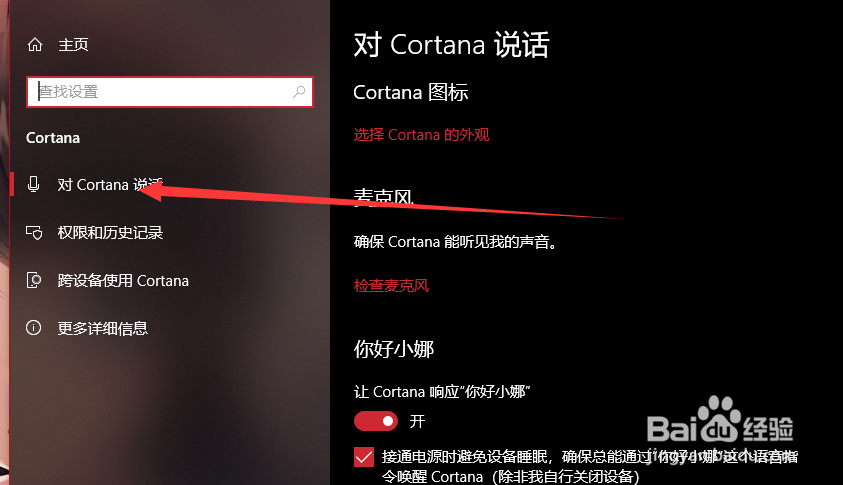This screenshot has height=485, width=843.
Task: Click the 选择 Cortana 的外观 link
Action: pos(422,134)
